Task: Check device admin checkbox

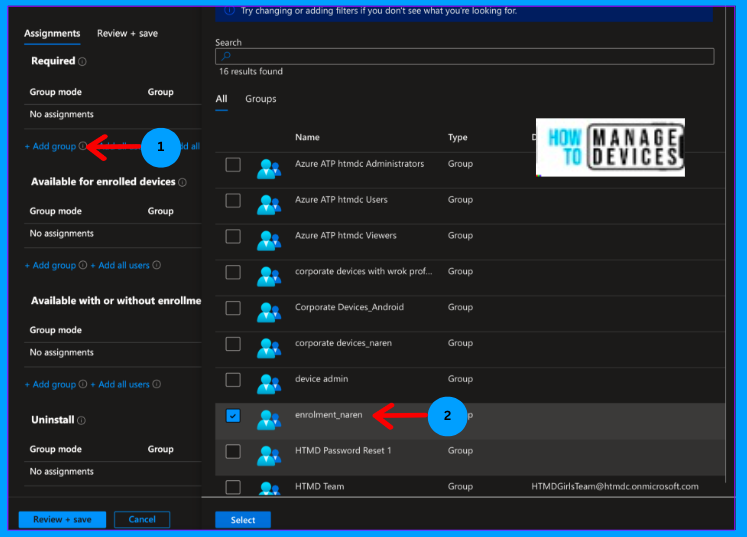Action: tap(233, 380)
